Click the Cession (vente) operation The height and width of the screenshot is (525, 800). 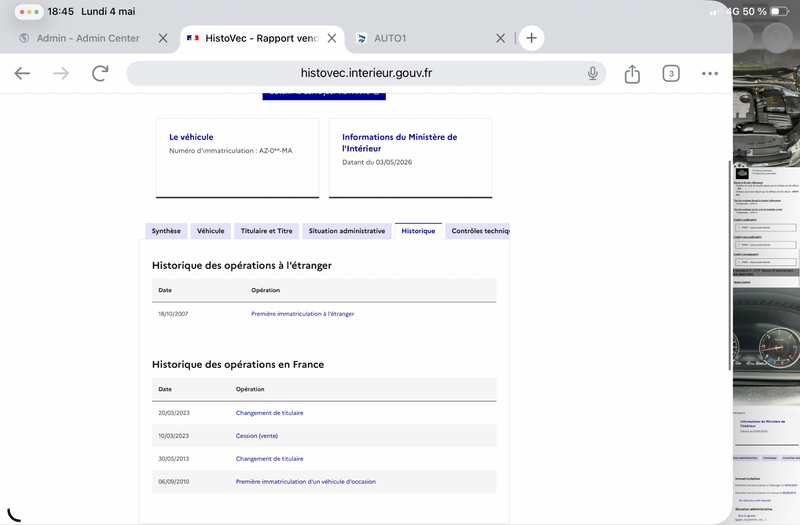[257, 436]
